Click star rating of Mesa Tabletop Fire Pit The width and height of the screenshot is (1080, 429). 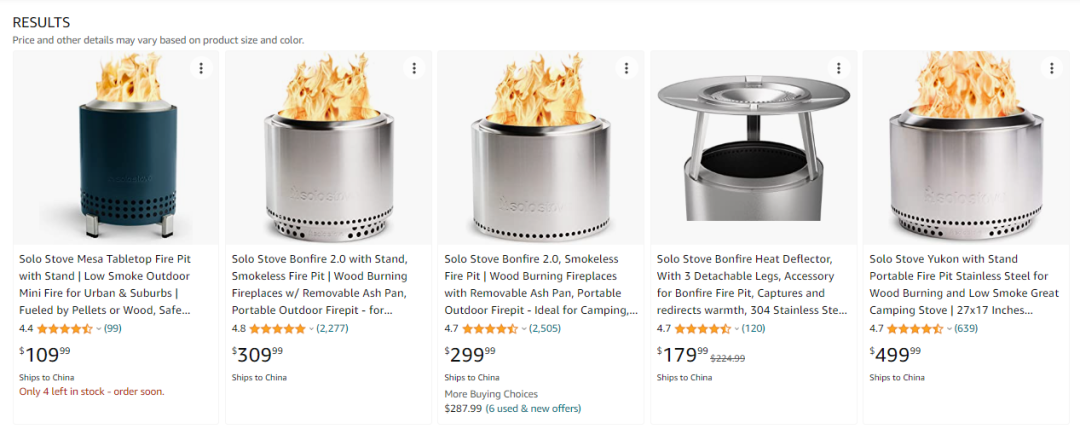65,328
